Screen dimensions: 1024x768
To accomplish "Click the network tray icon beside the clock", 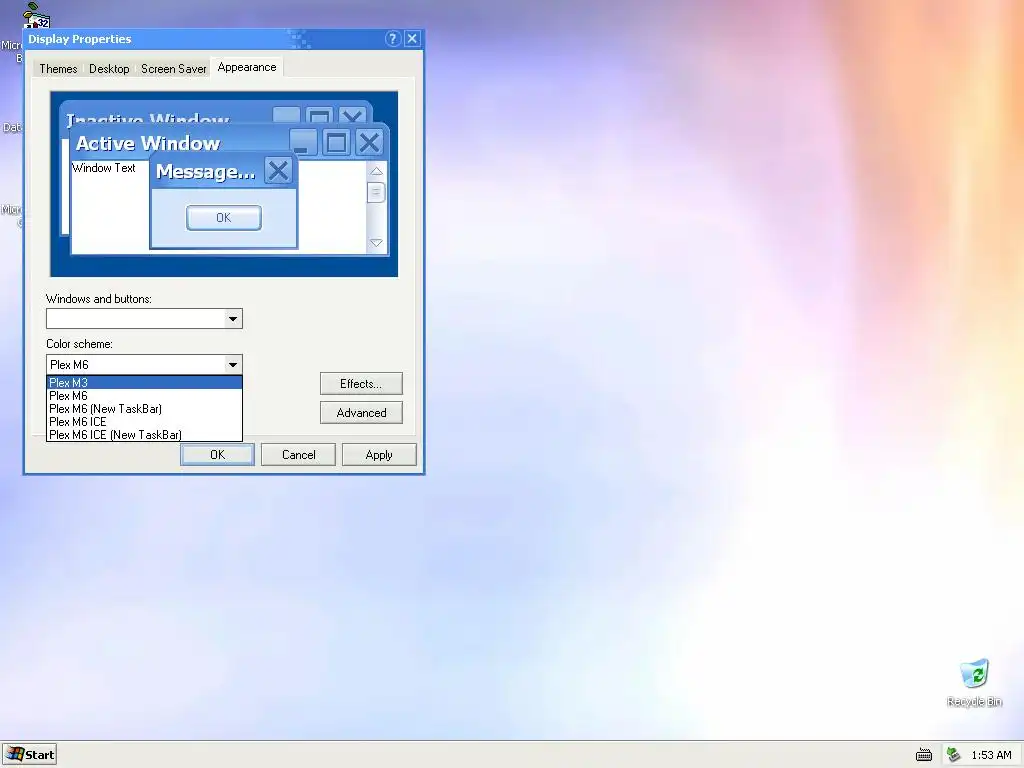I will tap(953, 754).
